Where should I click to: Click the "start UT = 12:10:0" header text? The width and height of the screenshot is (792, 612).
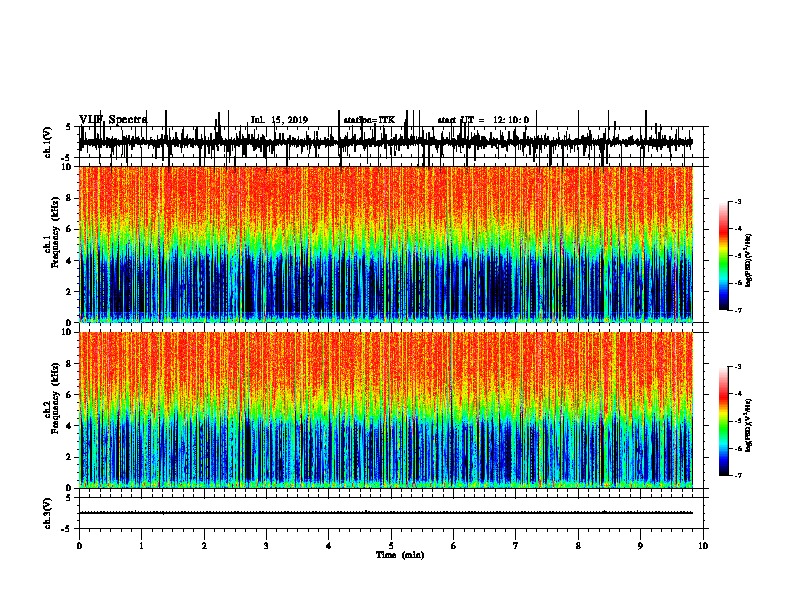pos(483,120)
